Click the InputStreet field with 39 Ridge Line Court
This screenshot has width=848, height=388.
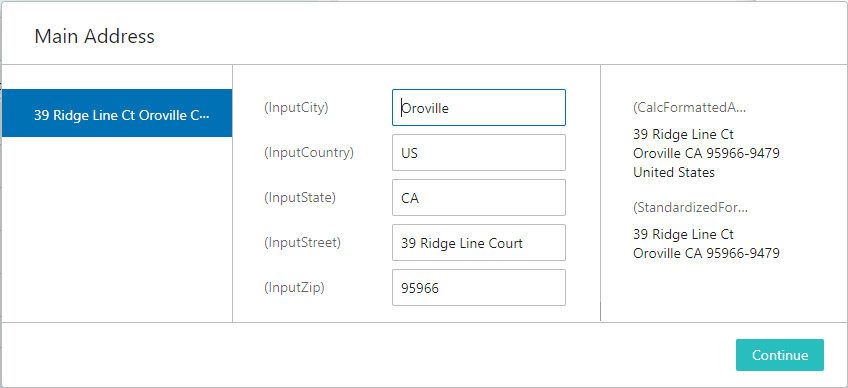click(479, 242)
